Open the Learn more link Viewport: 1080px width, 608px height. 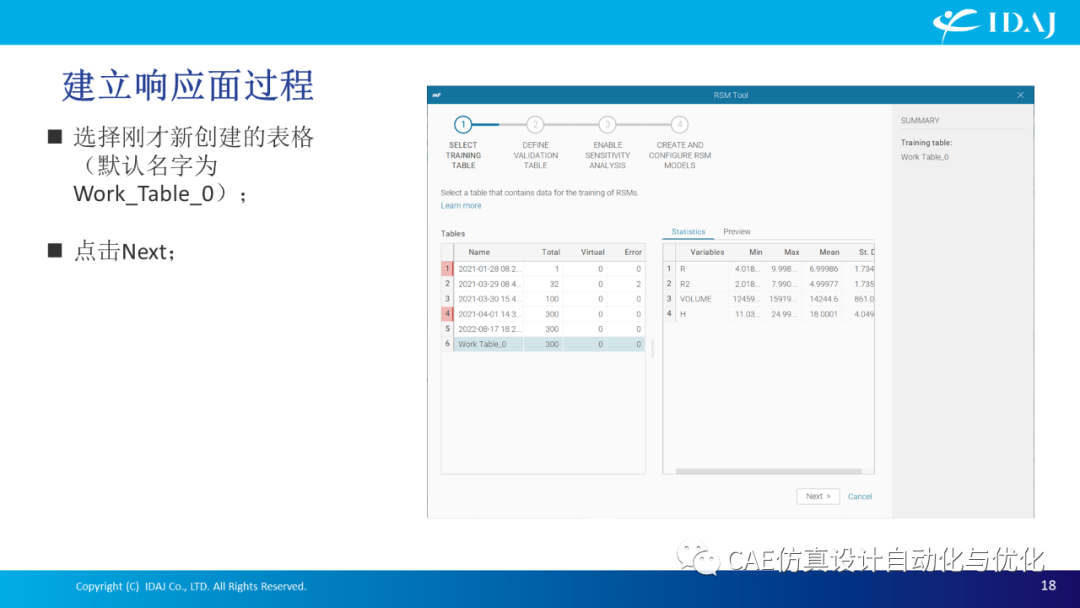[461, 205]
